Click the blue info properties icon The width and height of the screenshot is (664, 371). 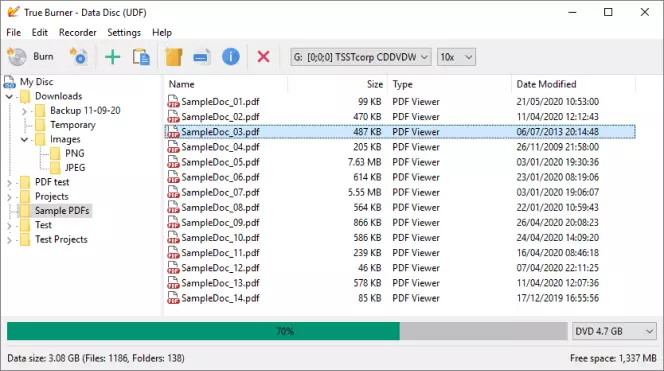(x=230, y=57)
